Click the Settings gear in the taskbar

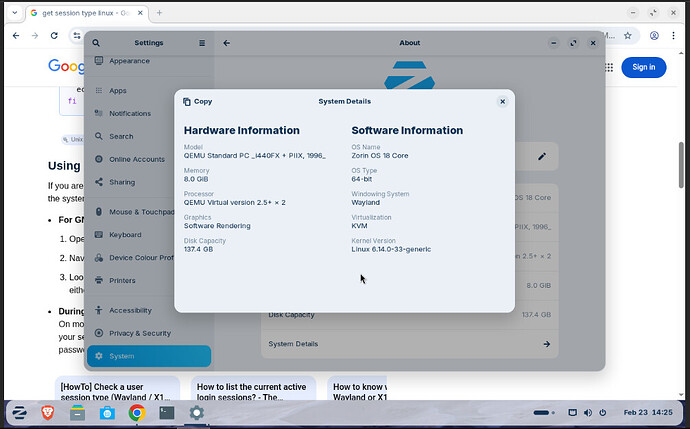pyautogui.click(x=196, y=412)
